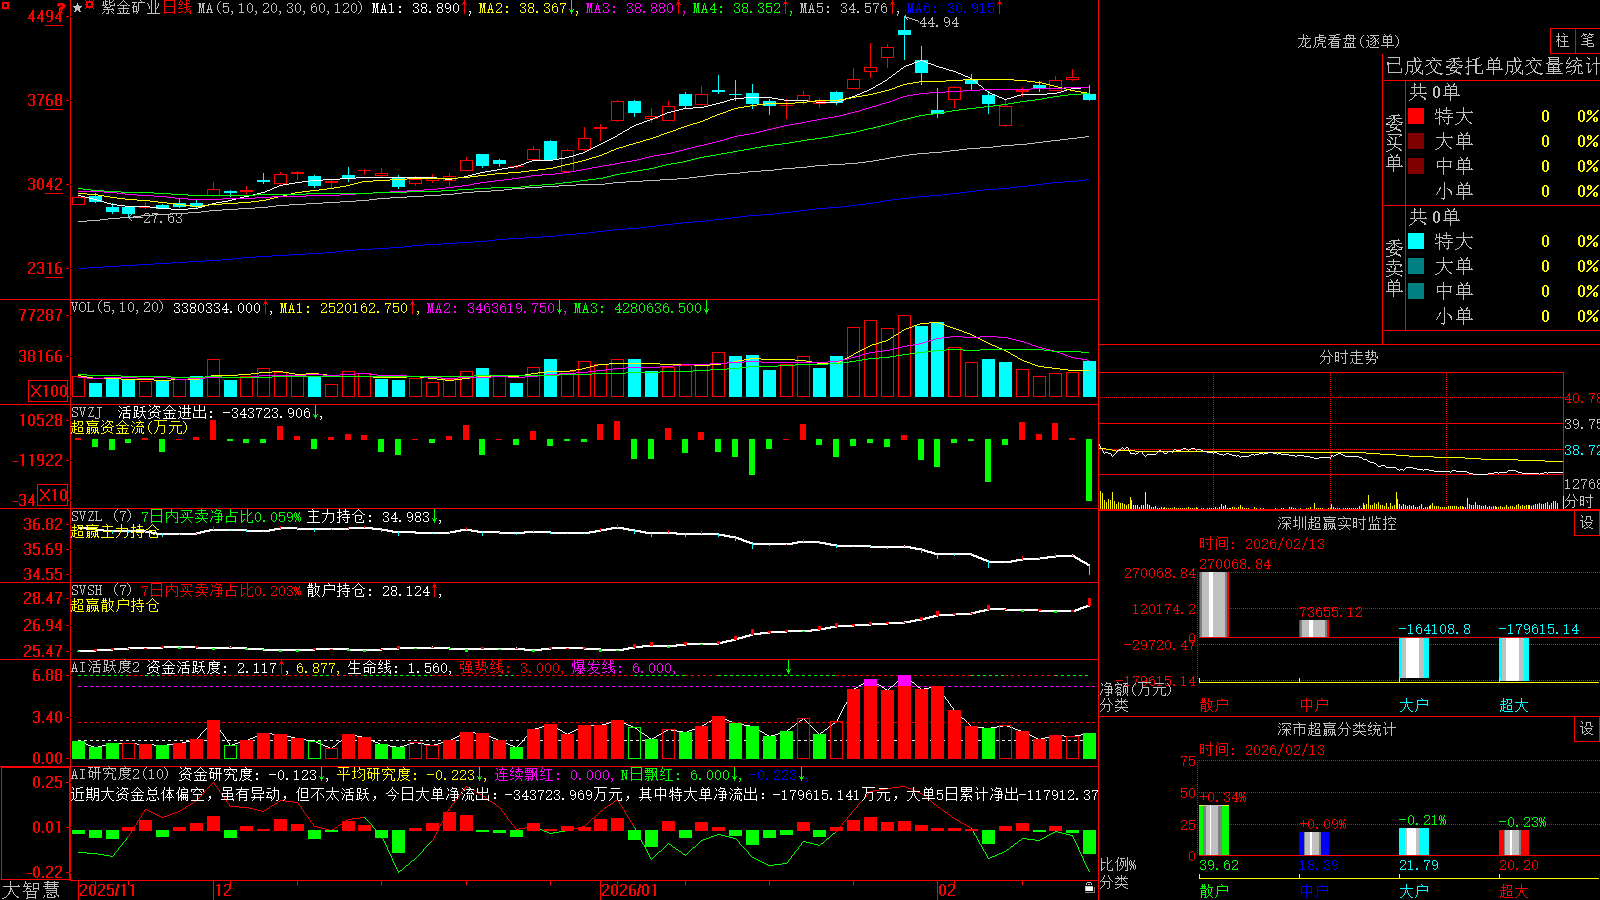Click the 中户 bar showing 73655.12

[x=1314, y=629]
